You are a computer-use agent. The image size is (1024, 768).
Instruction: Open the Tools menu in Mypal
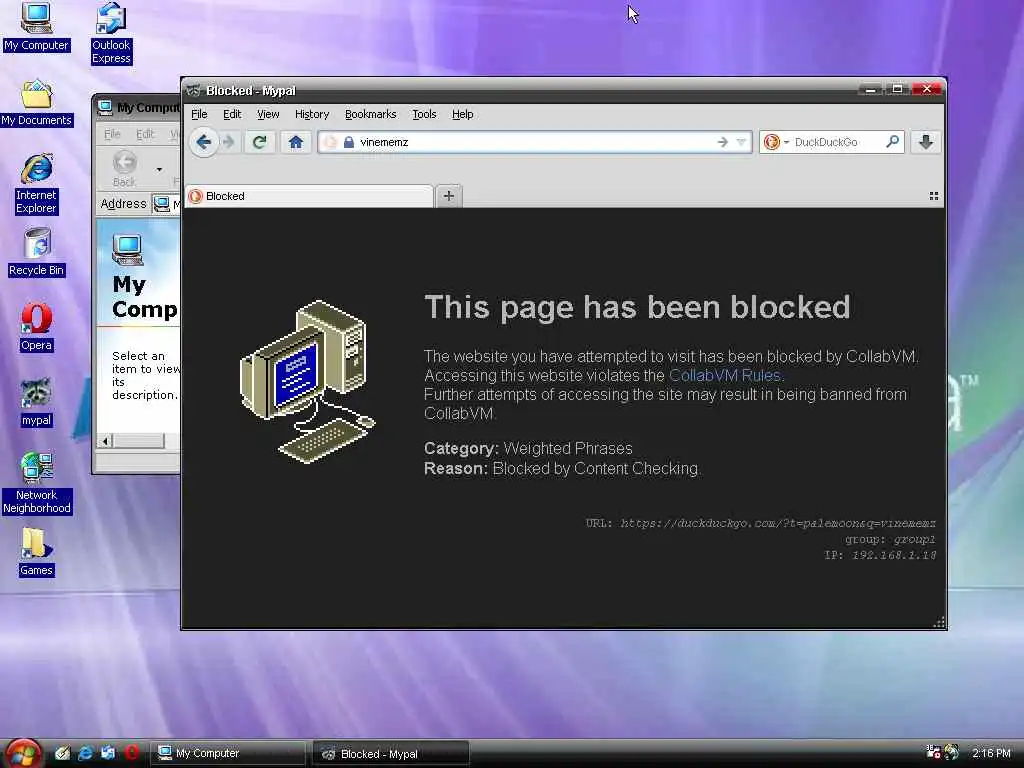[x=424, y=114]
